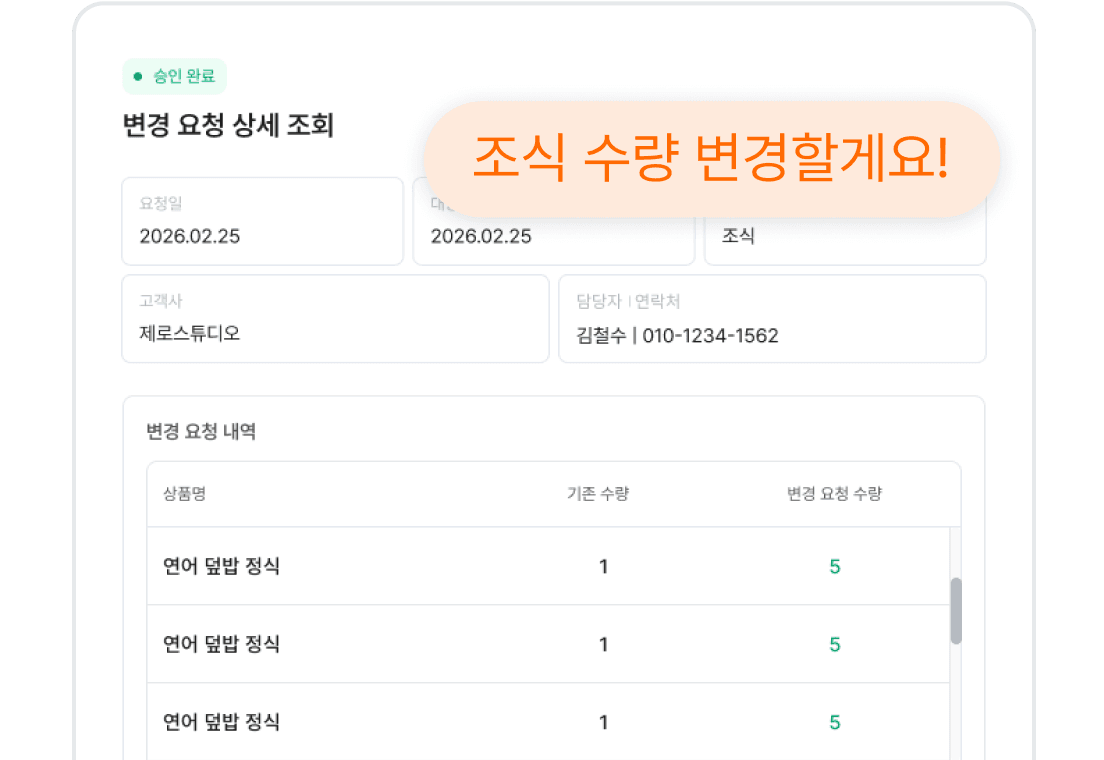The height and width of the screenshot is (760, 1104).
Task: Click the 변경 요청 수량 column header
Action: [834, 494]
